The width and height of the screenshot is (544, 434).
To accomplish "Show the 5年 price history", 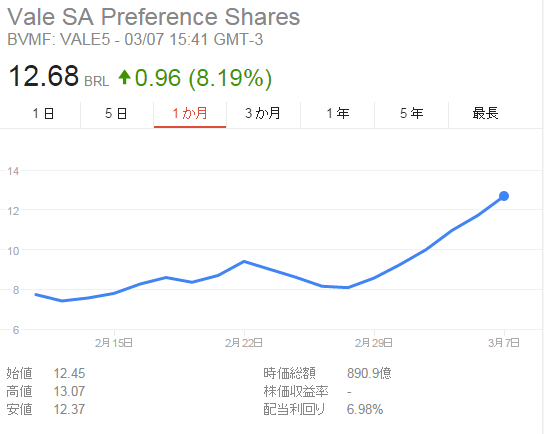I will pyautogui.click(x=411, y=114).
